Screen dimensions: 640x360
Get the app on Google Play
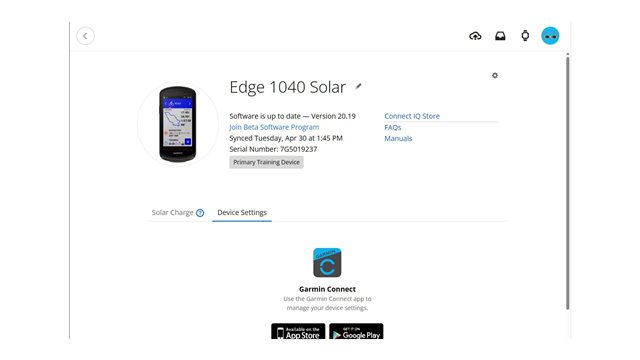point(356,331)
